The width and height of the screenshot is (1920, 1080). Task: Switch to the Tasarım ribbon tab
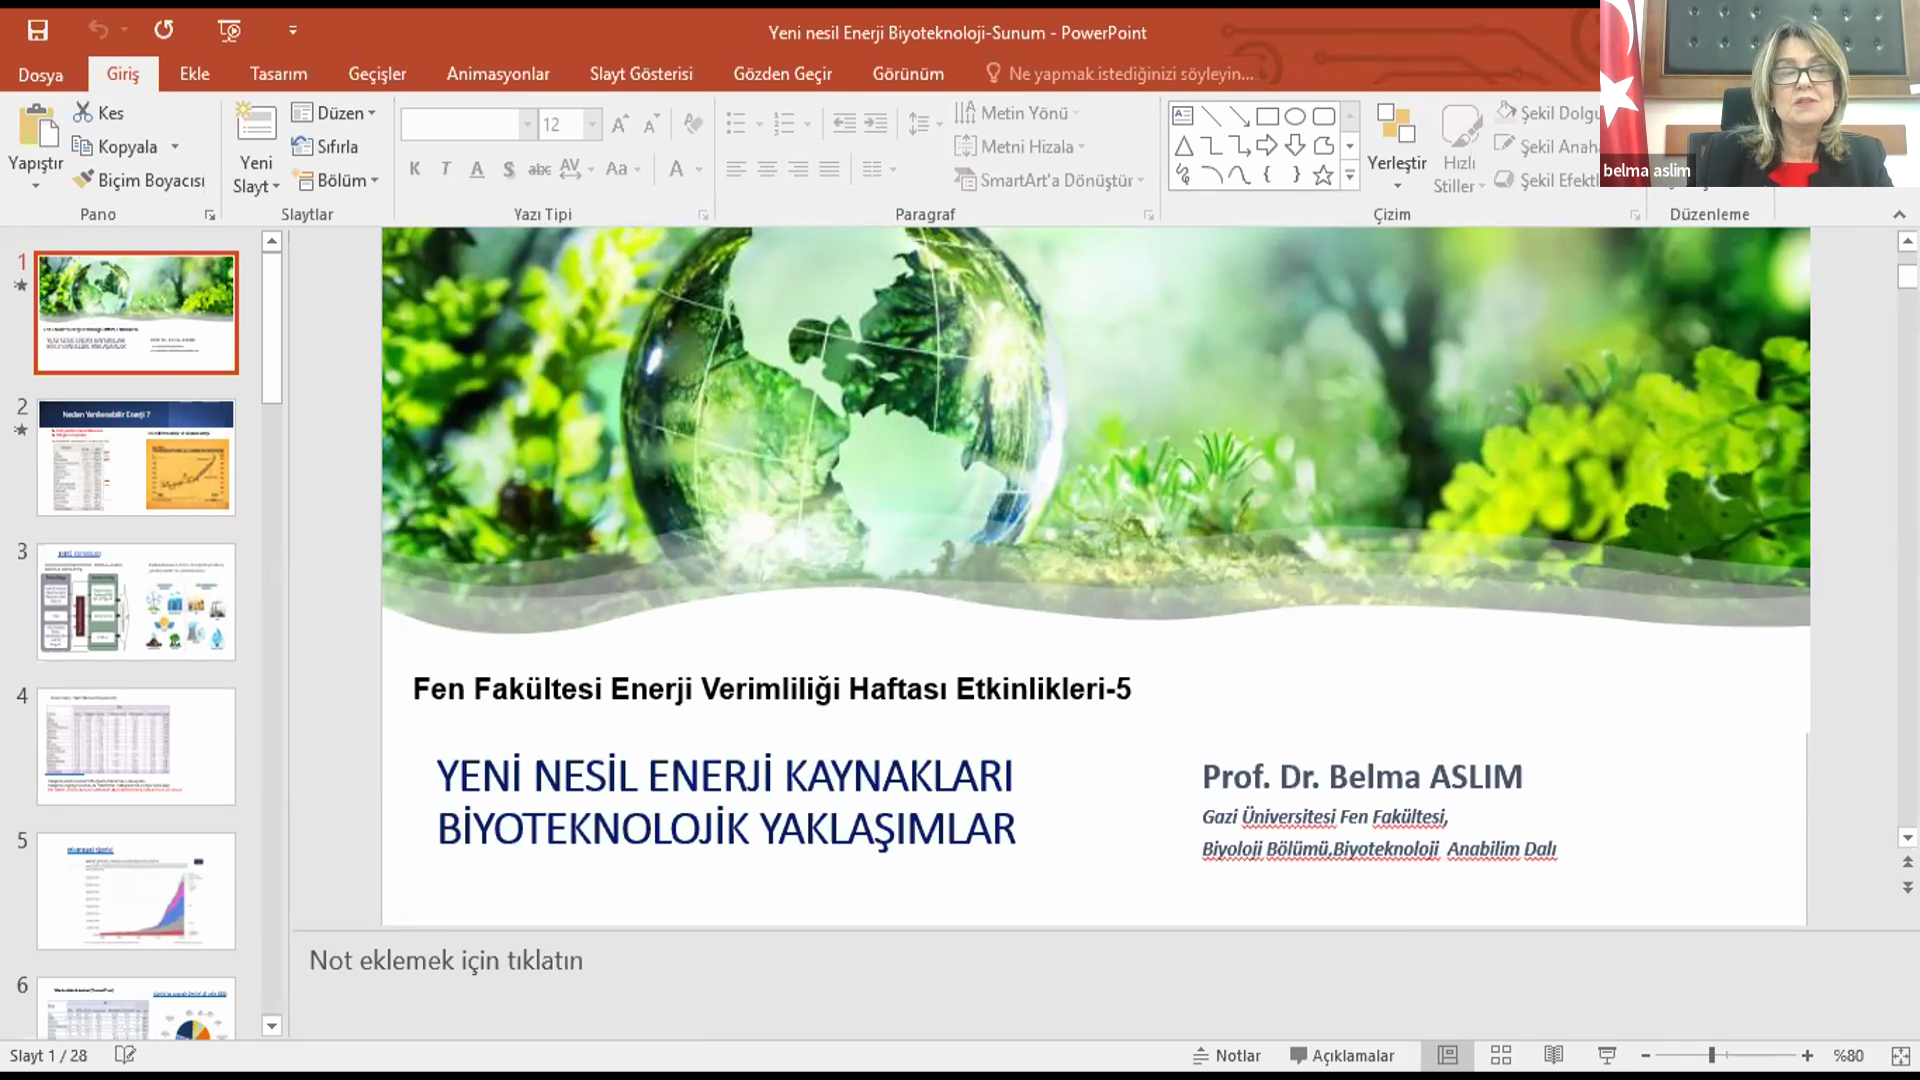click(278, 74)
